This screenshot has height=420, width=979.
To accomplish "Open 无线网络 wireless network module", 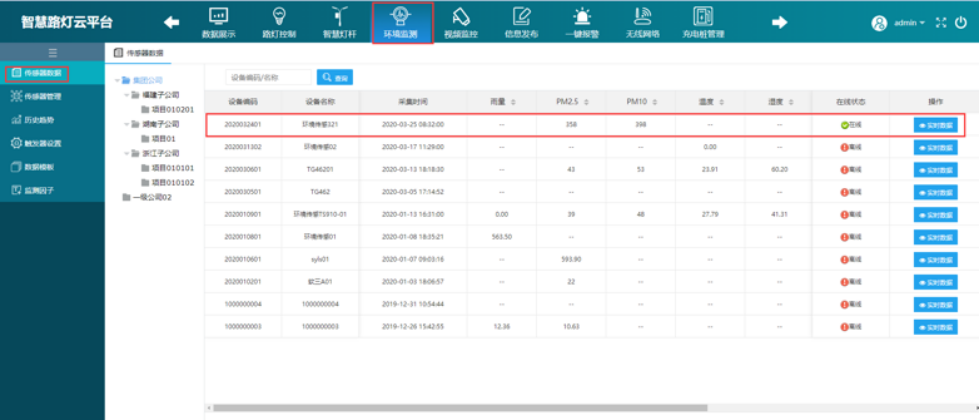I will [x=645, y=22].
